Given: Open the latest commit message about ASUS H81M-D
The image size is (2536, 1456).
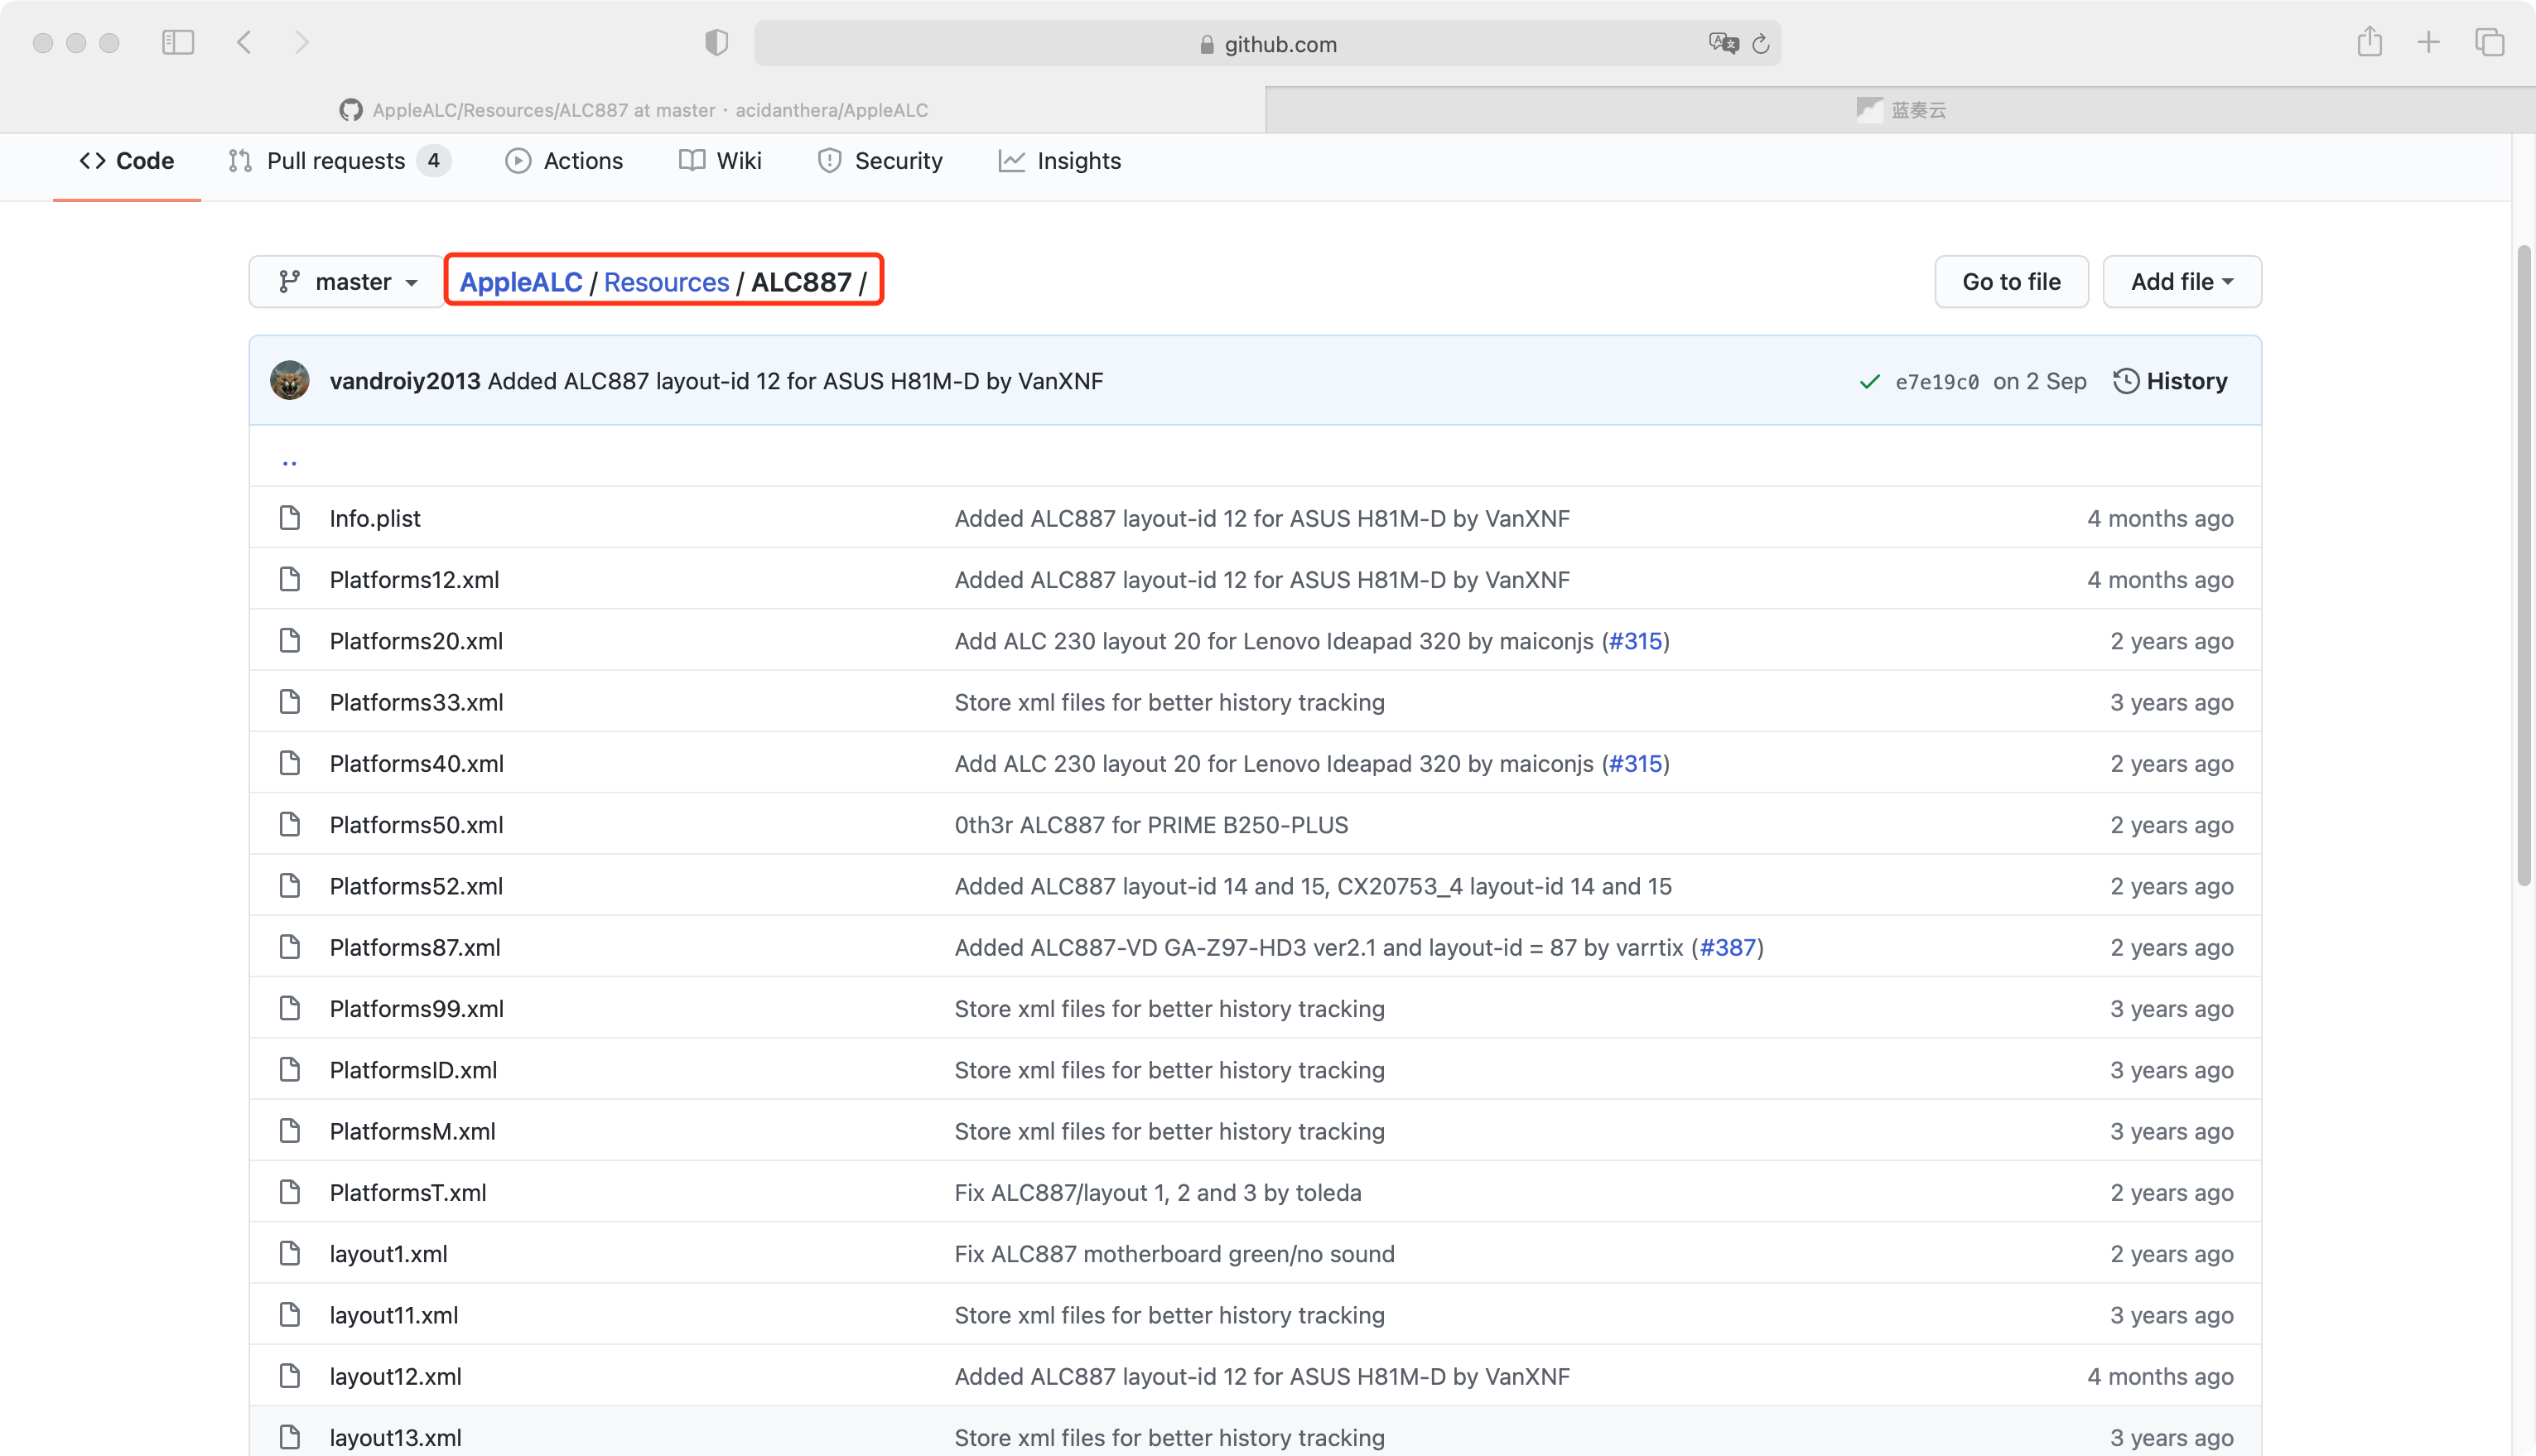Looking at the screenshot, I should pyautogui.click(x=796, y=381).
